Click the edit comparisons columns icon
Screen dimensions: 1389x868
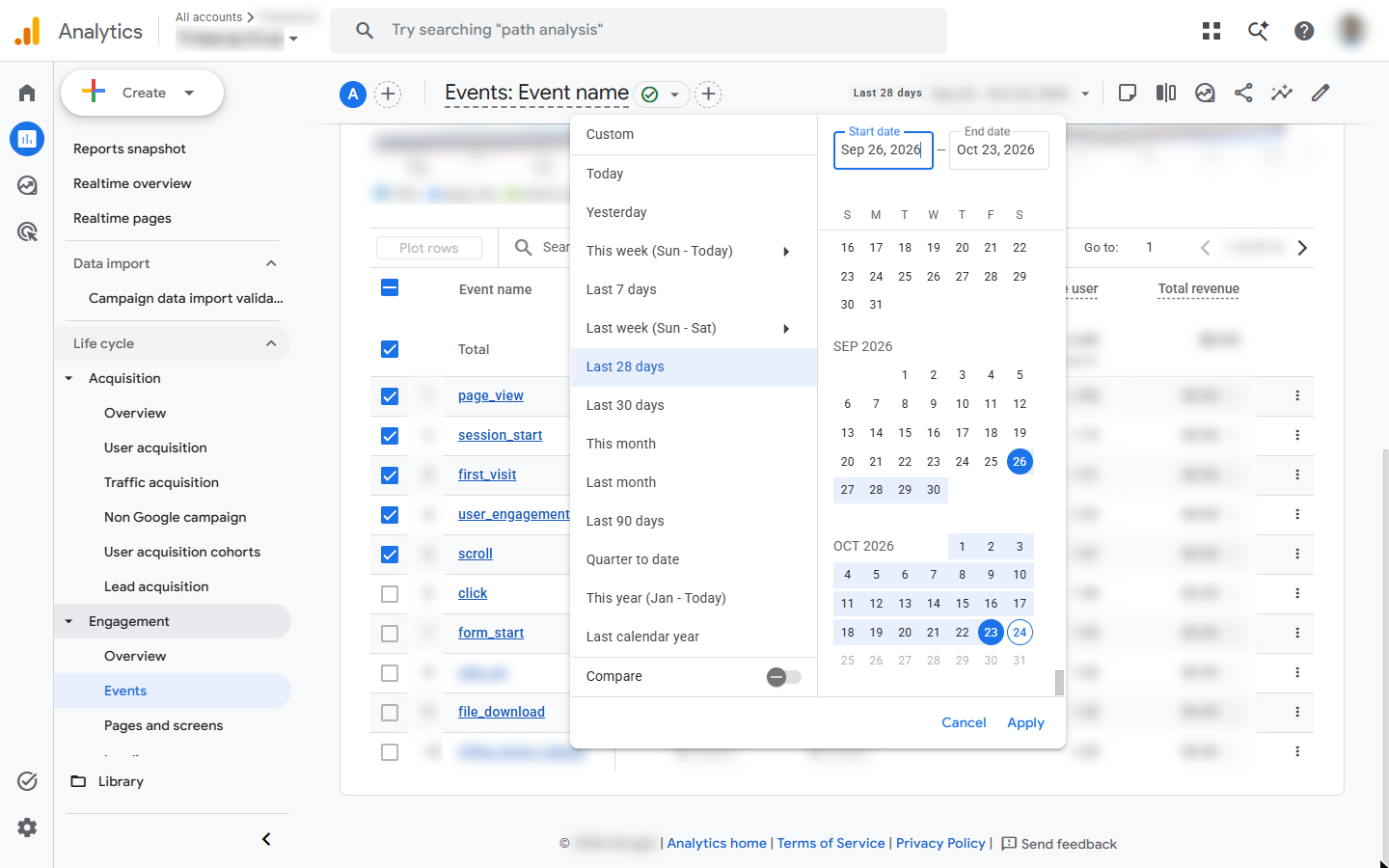1166,93
